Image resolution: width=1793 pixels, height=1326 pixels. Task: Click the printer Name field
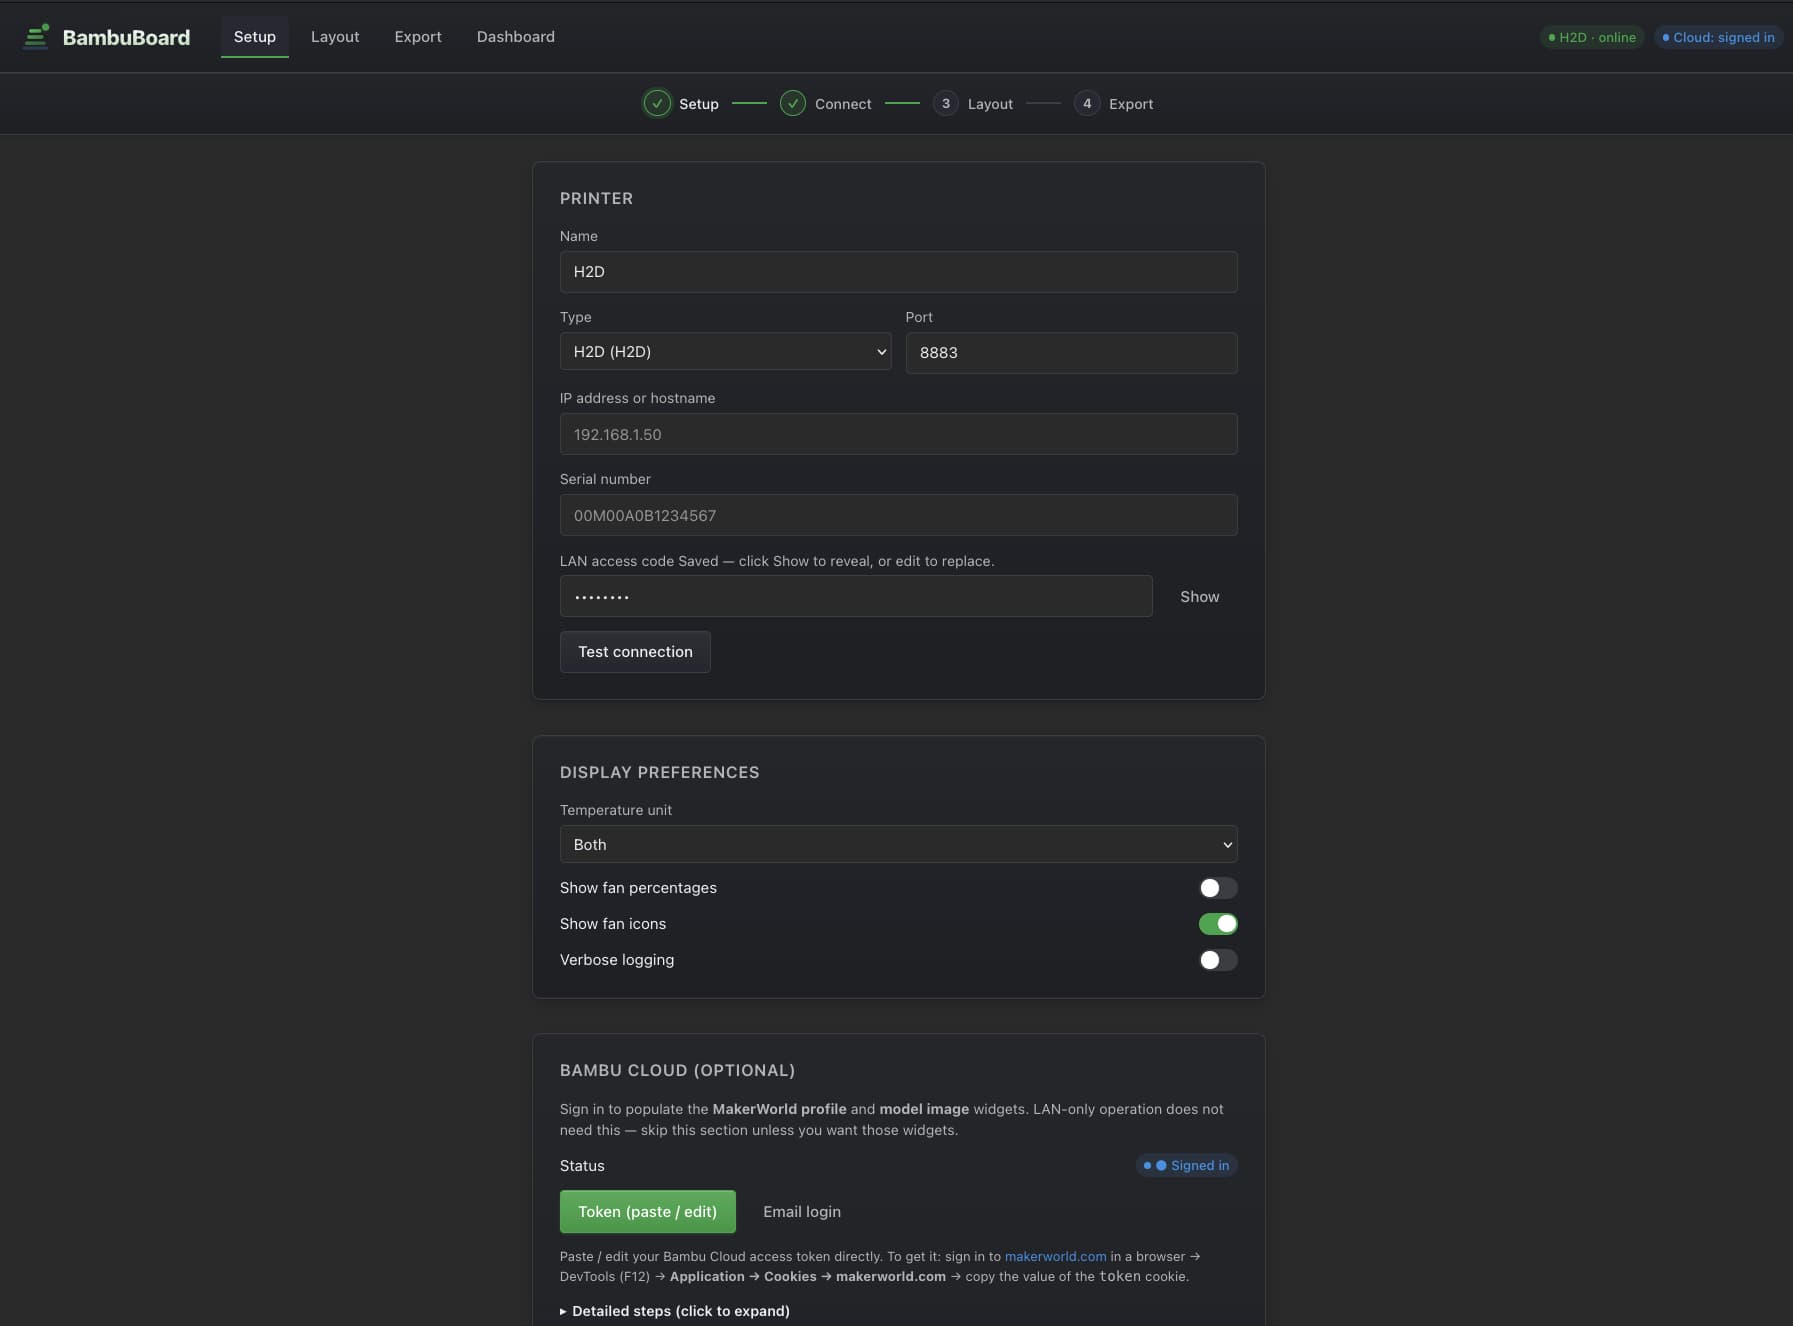899,272
